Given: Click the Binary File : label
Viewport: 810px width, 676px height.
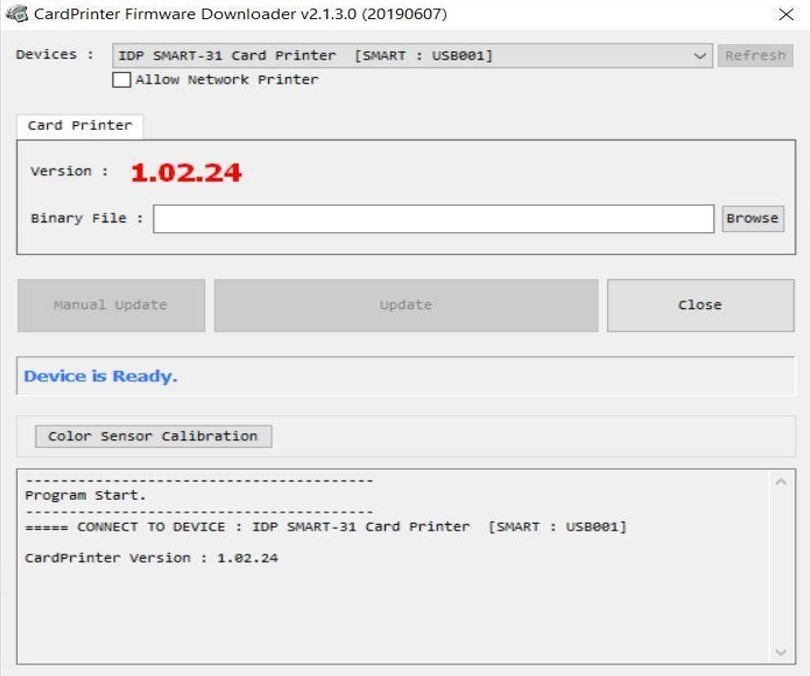Looking at the screenshot, I should click(x=86, y=218).
